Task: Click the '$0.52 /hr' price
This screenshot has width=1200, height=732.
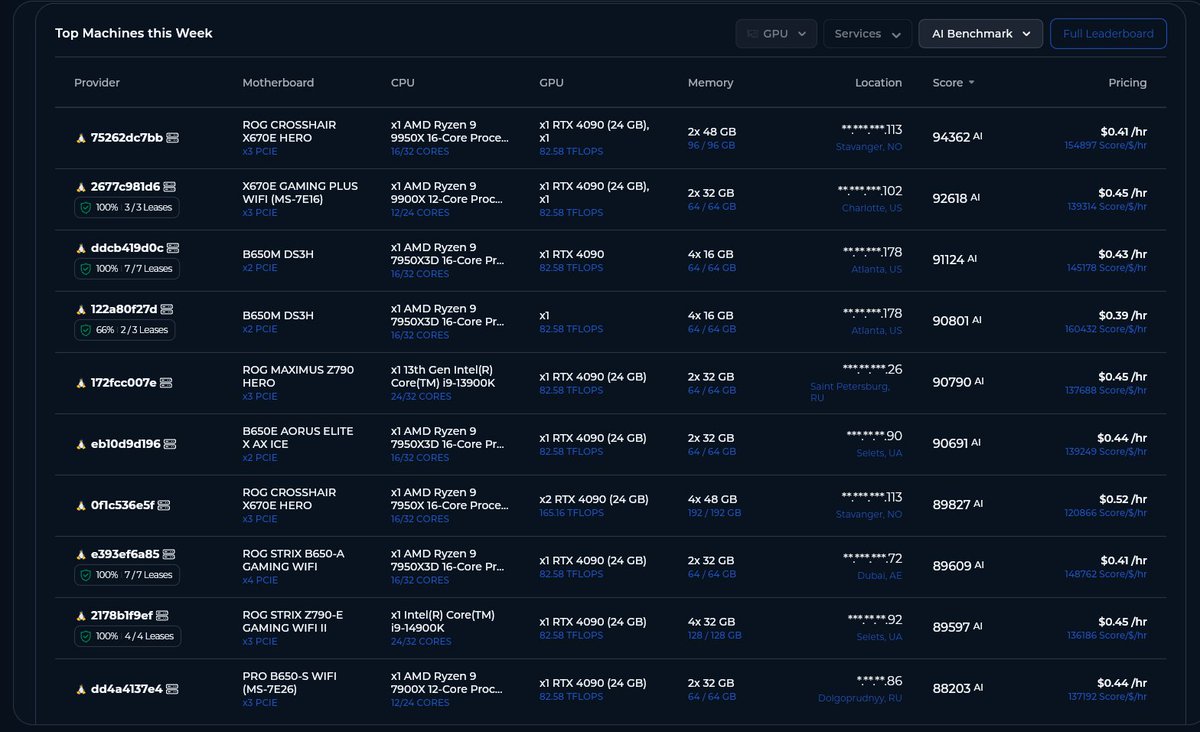Action: [x=1123, y=499]
